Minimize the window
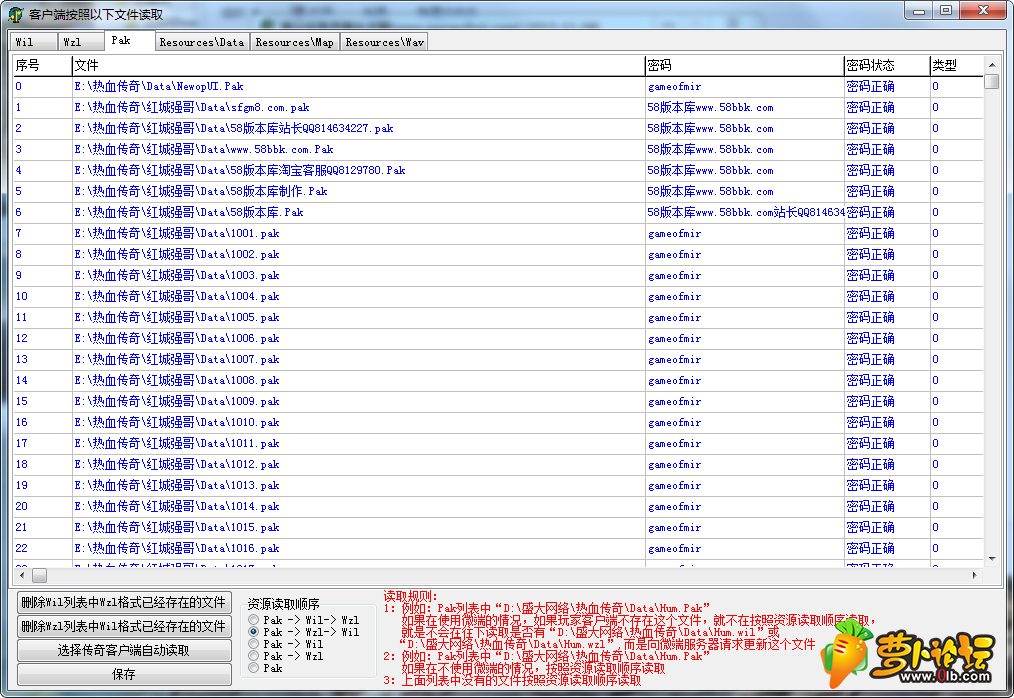The image size is (1014, 698). [918, 10]
